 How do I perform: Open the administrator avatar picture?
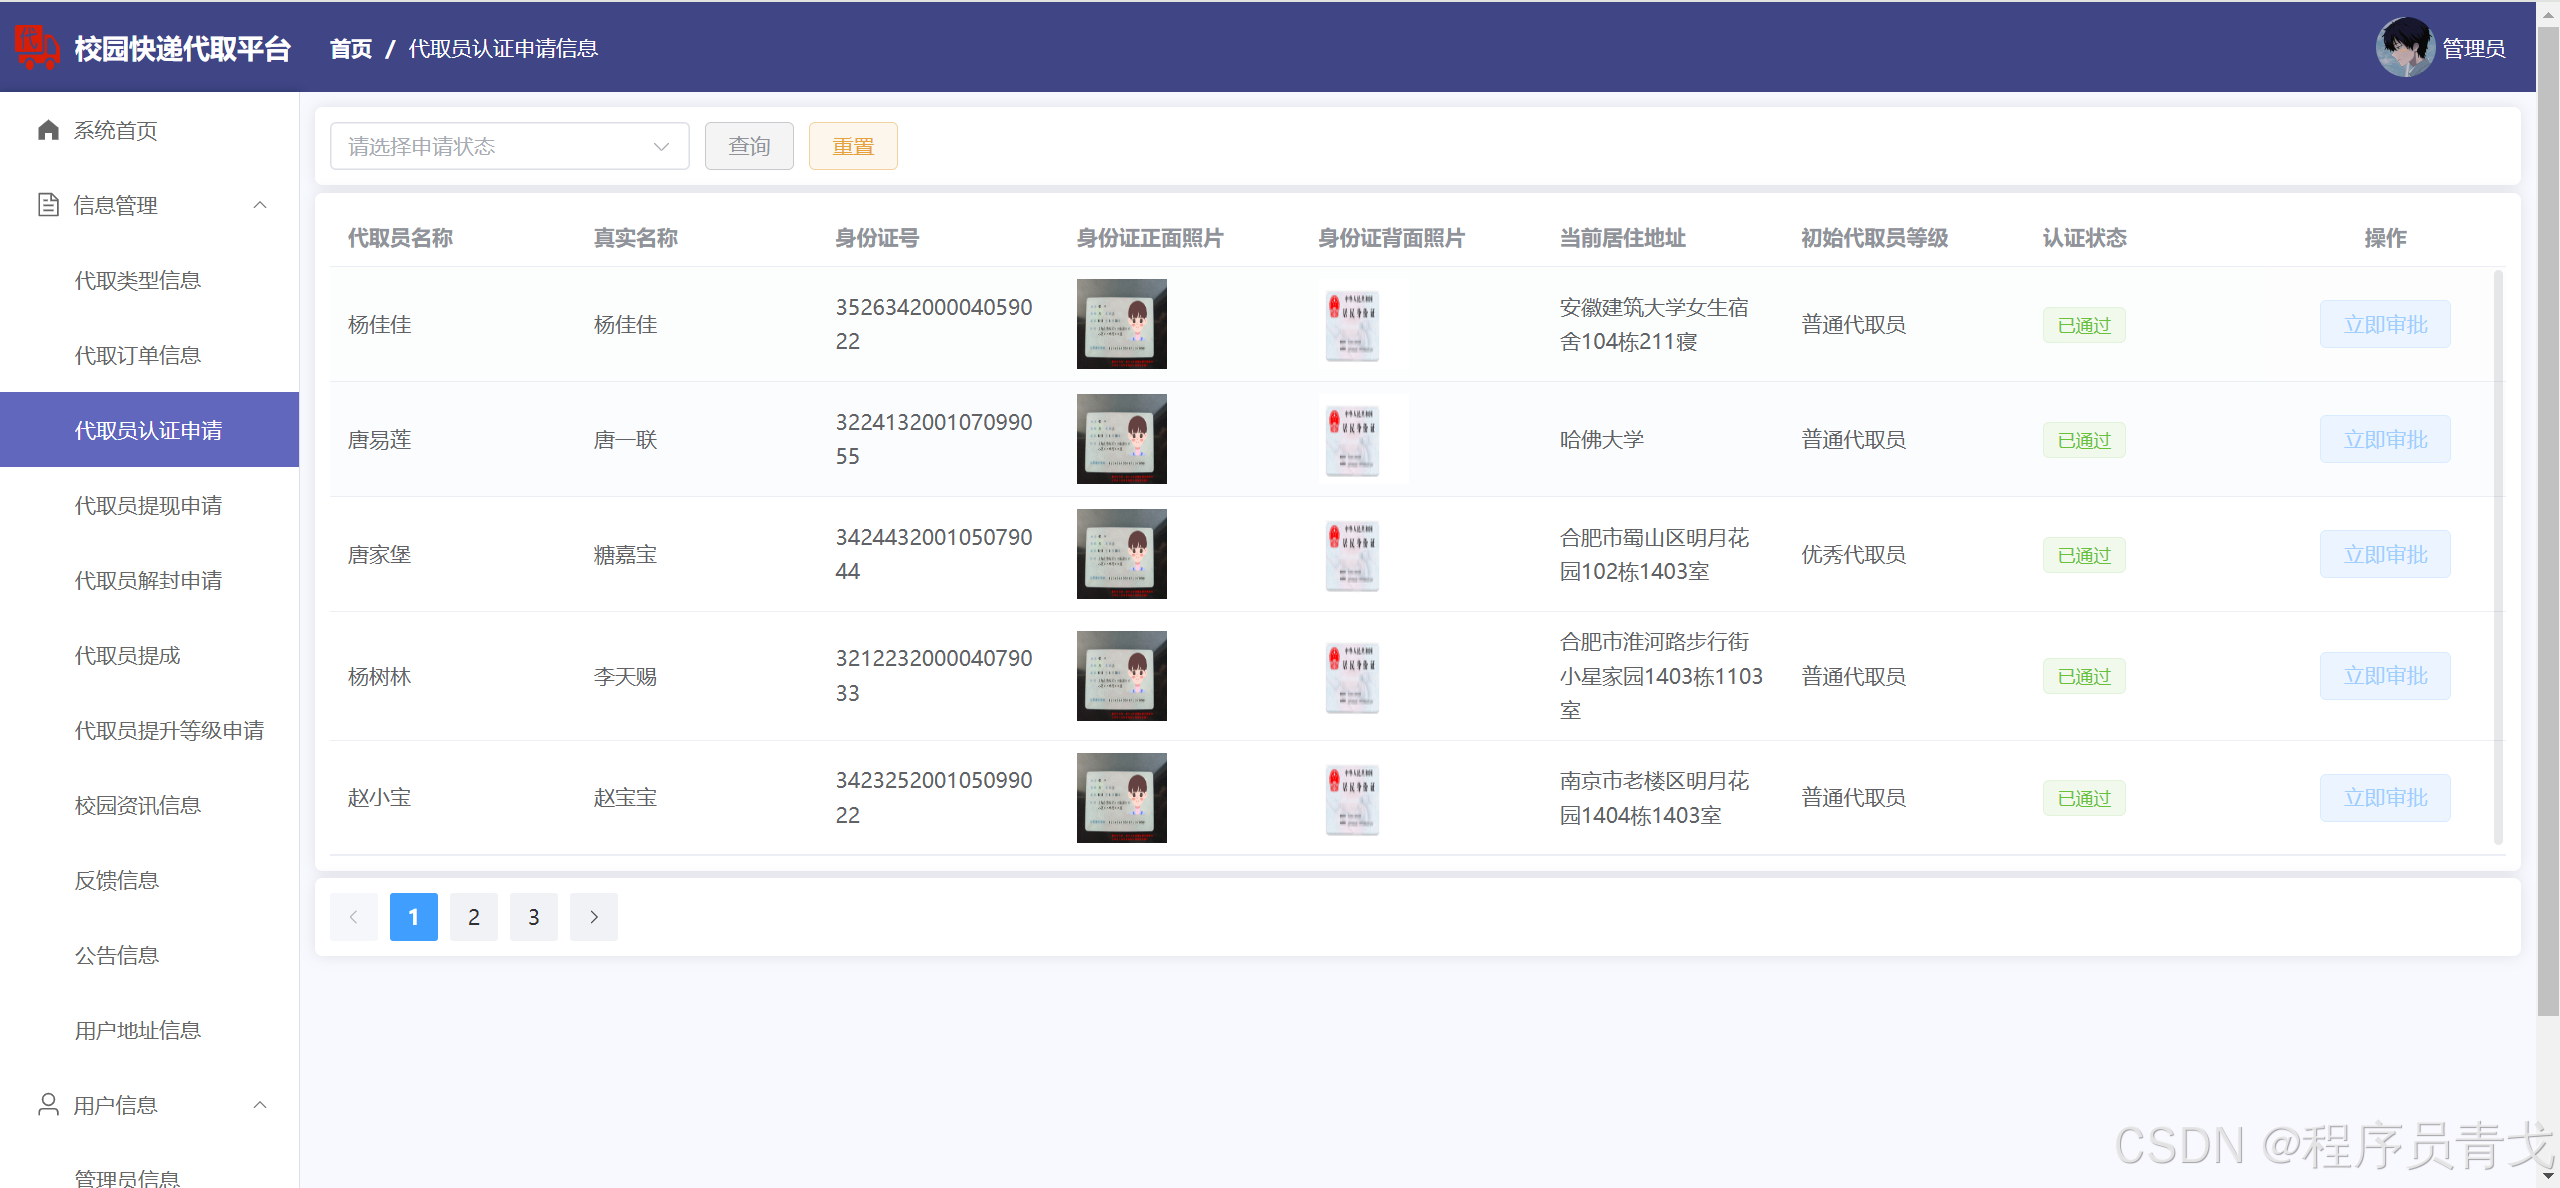click(2404, 48)
